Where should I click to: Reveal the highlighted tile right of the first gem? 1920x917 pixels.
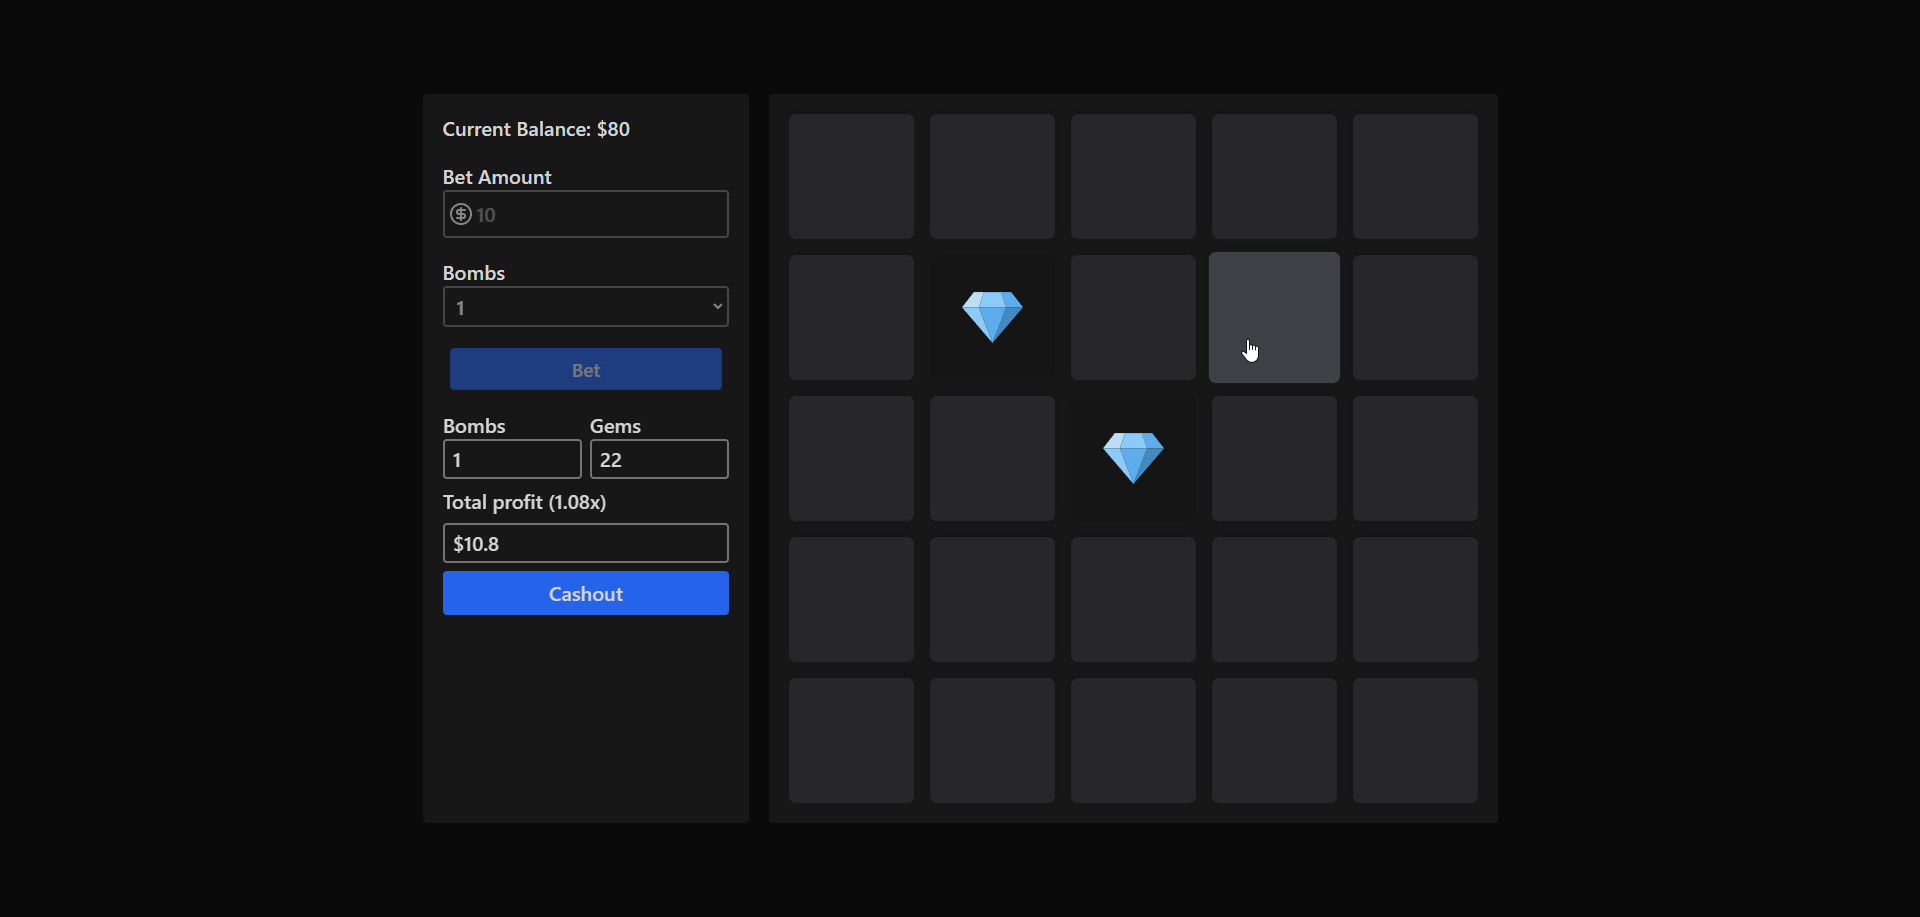(x=1274, y=317)
